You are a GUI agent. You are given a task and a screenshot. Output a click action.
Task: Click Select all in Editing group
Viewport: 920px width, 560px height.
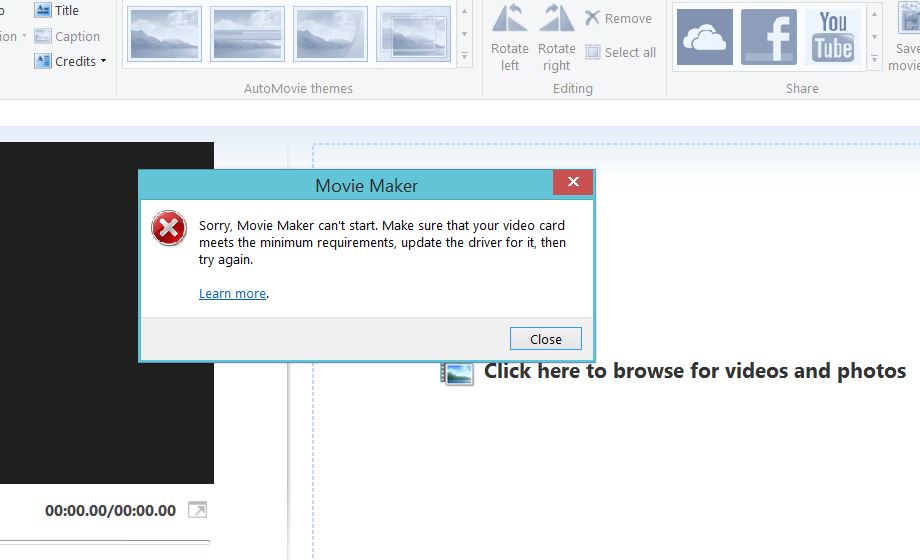pyautogui.click(x=621, y=52)
